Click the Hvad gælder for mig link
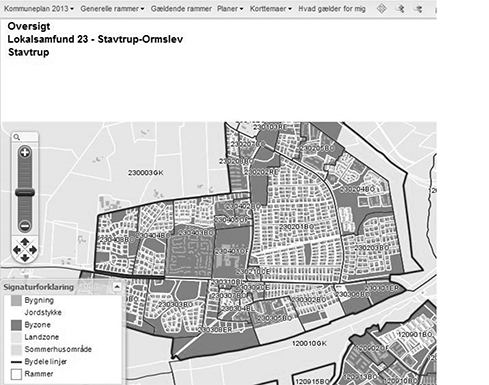Screen dimensions: 489x385 (x=332, y=9)
